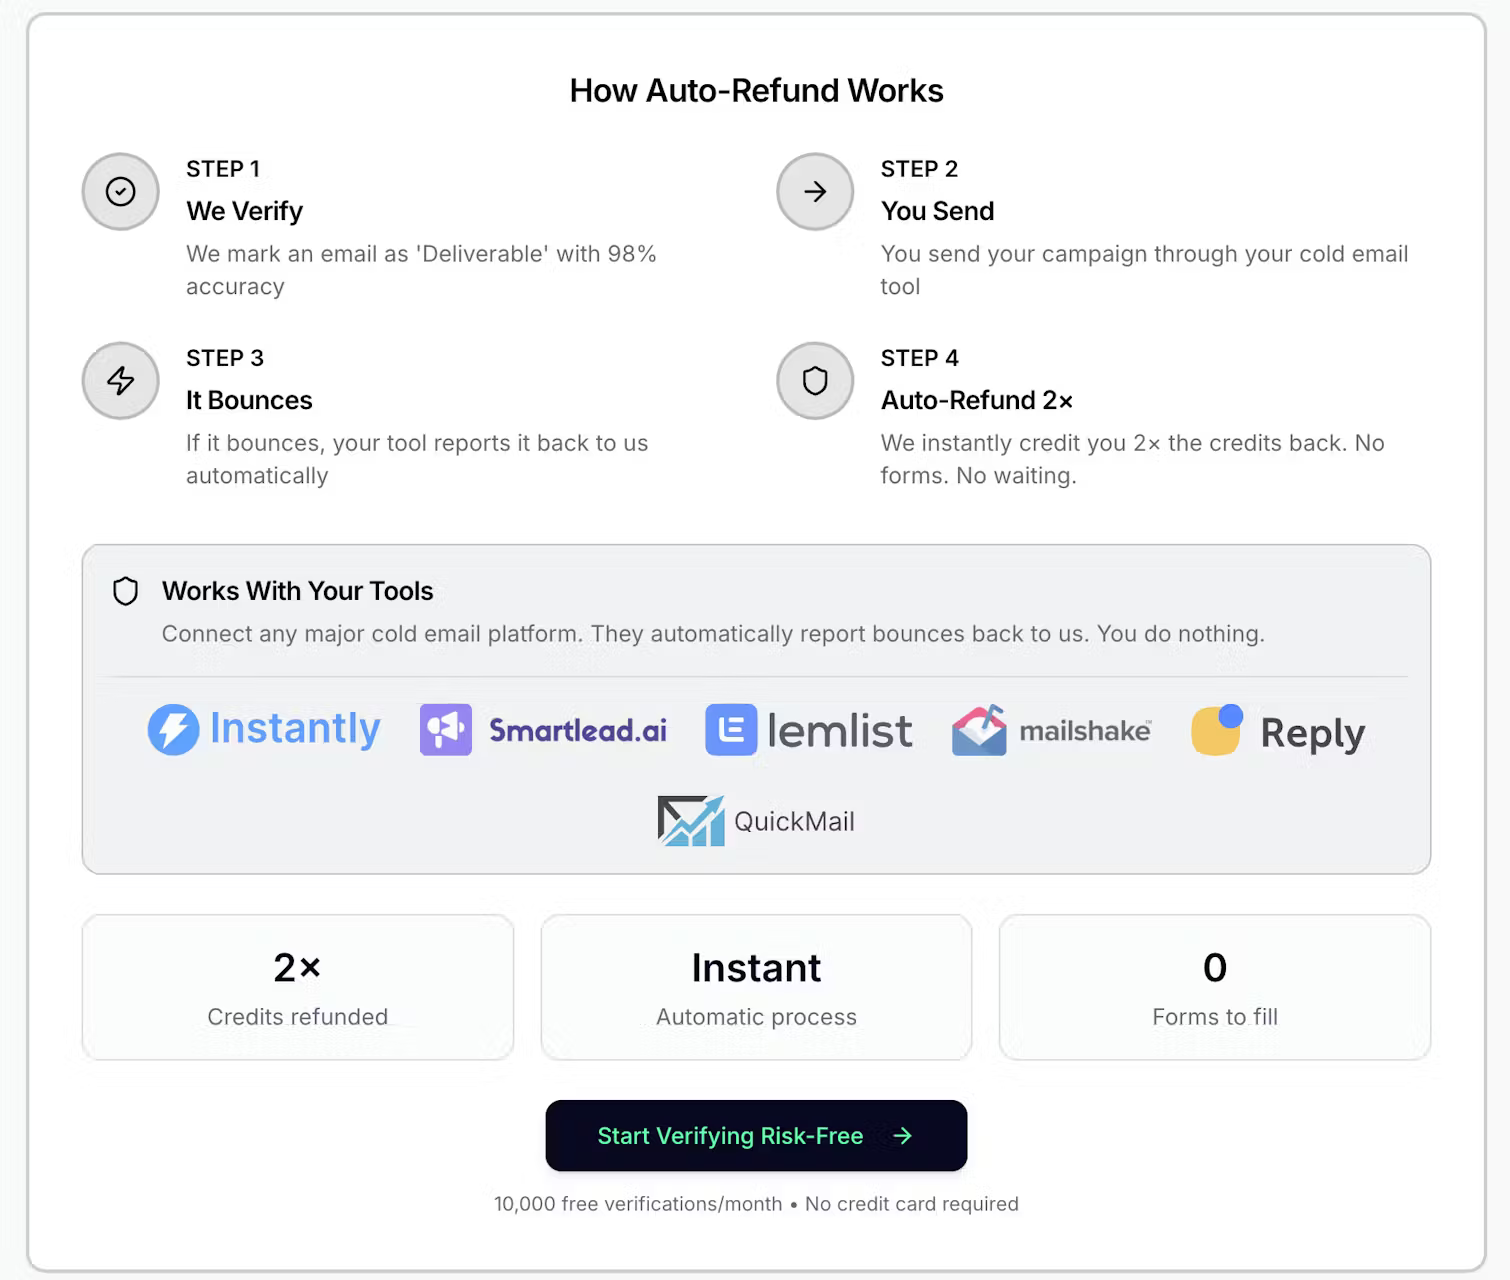This screenshot has height=1280, width=1510.
Task: Click the No credit card required text
Action: 911,1204
